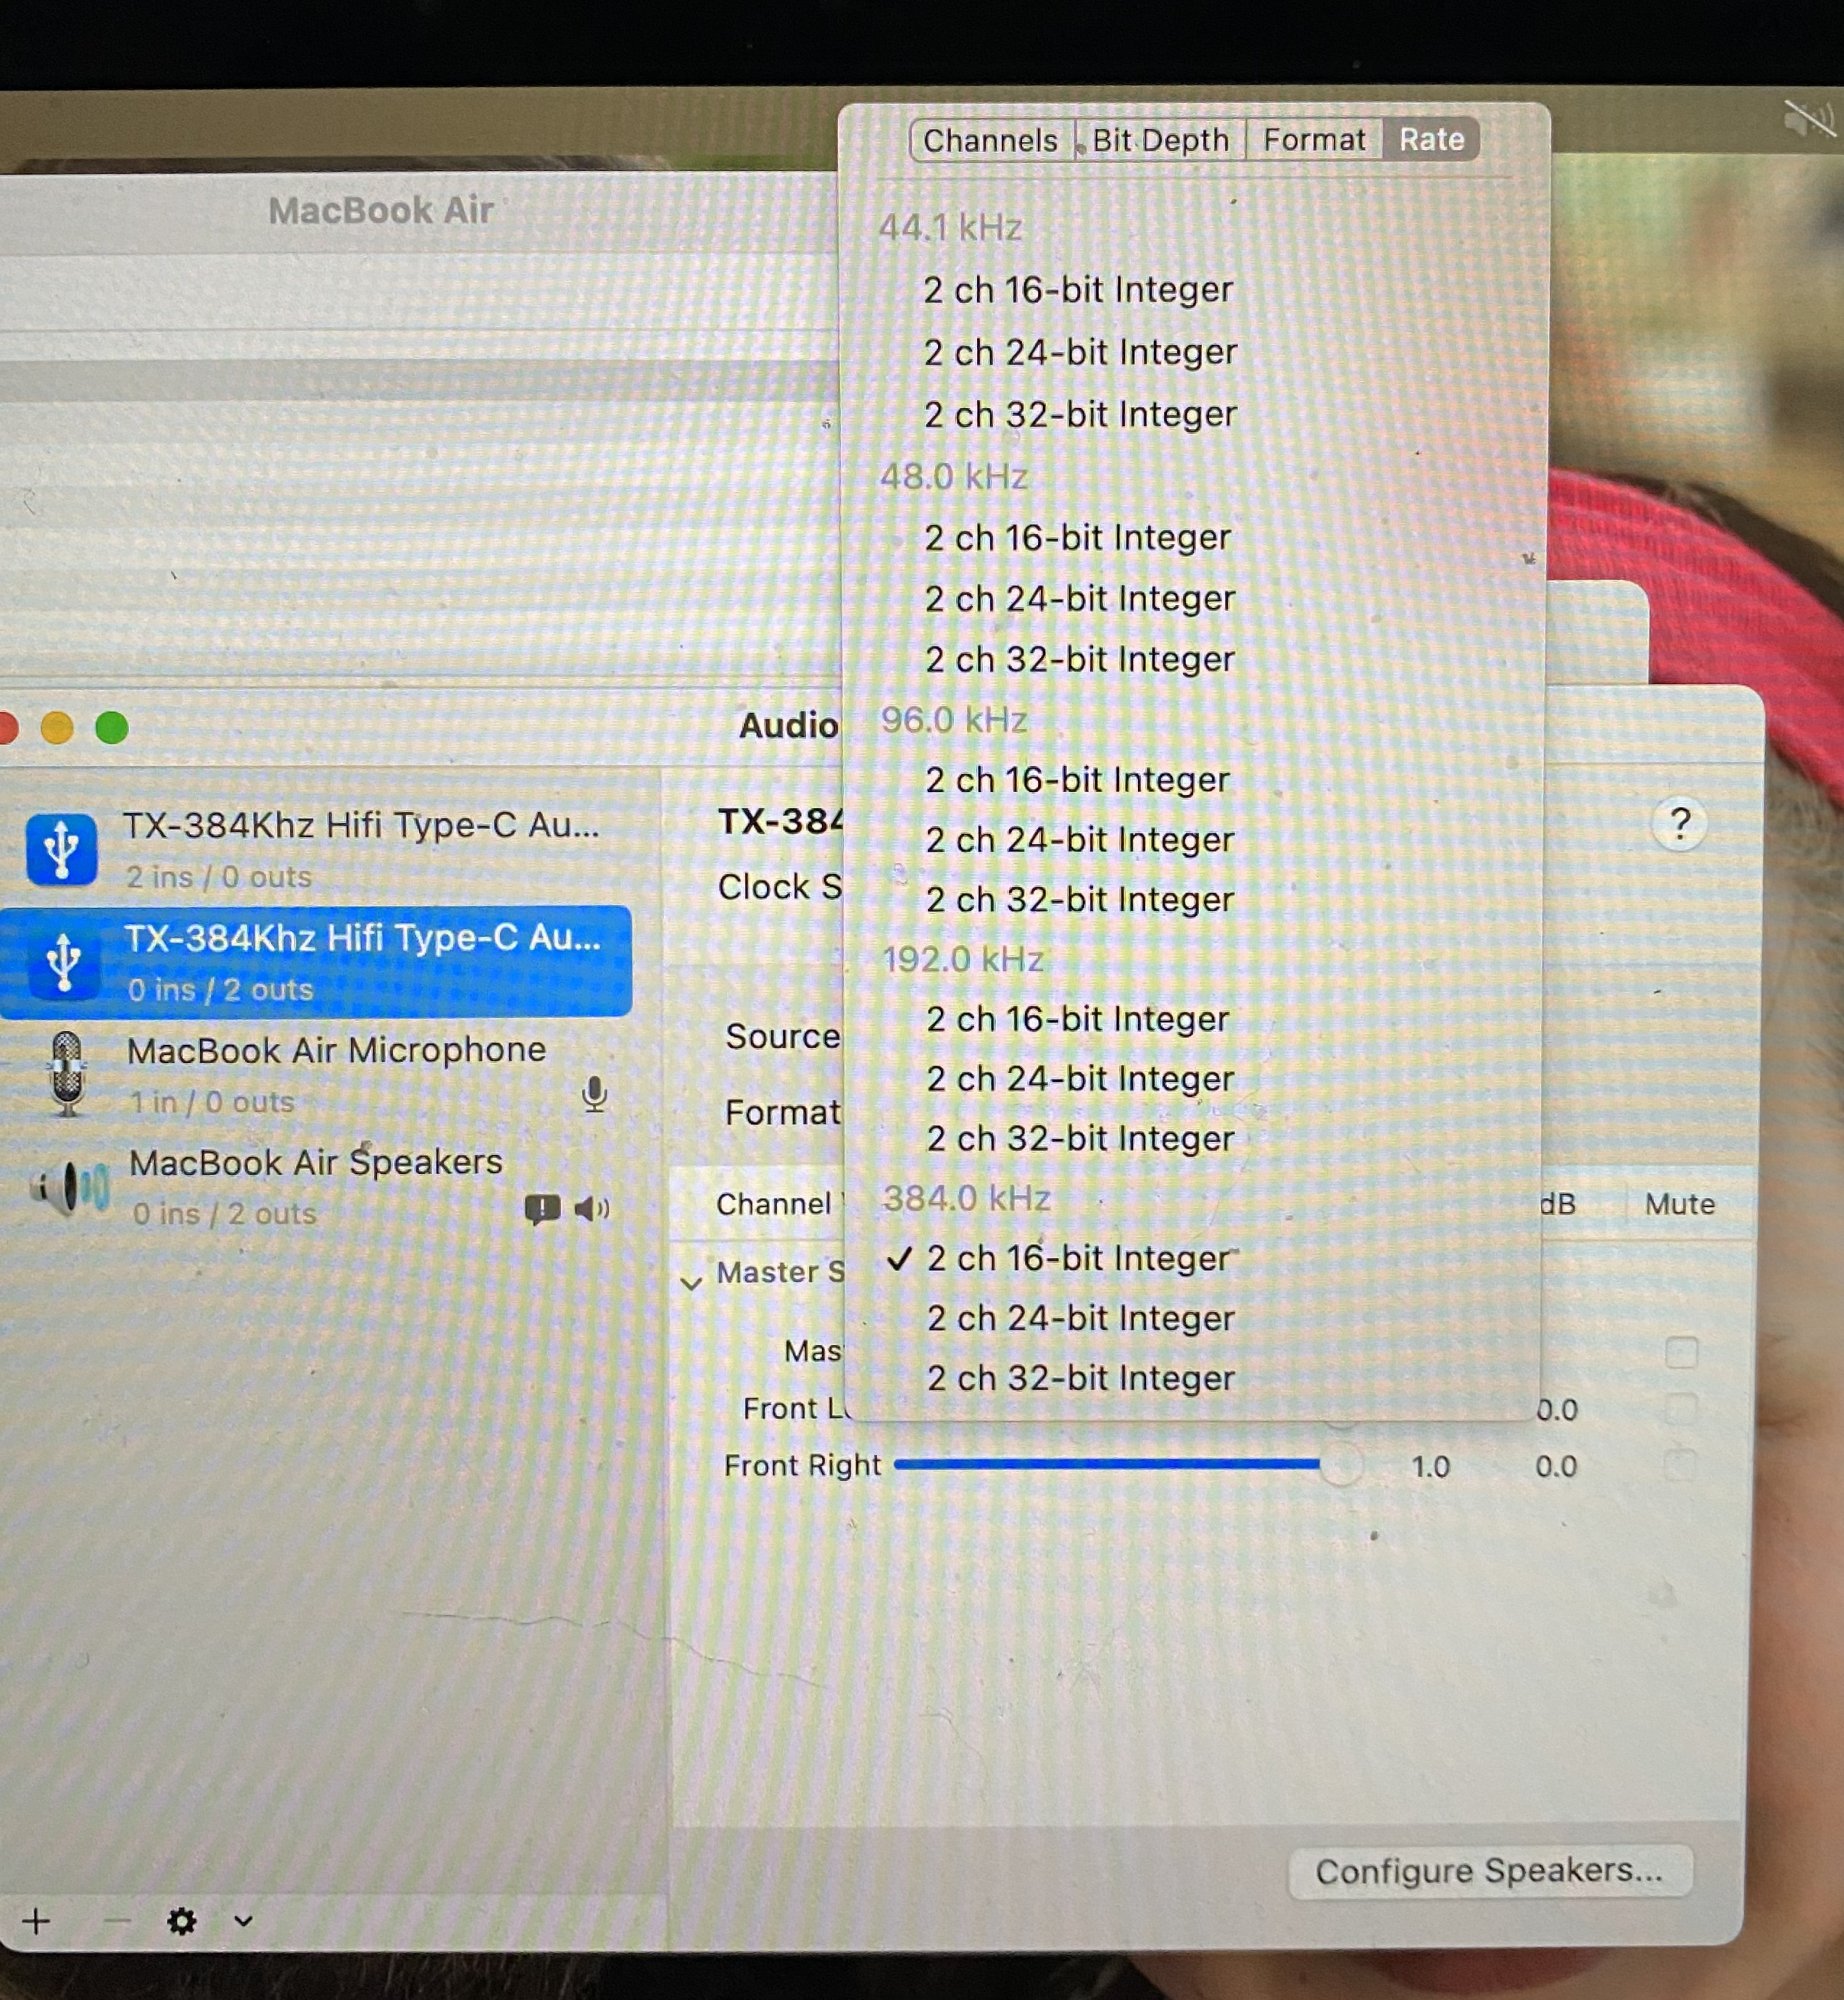This screenshot has width=1844, height=2000.
Task: Click the Front Right channel label
Action: [802, 1466]
